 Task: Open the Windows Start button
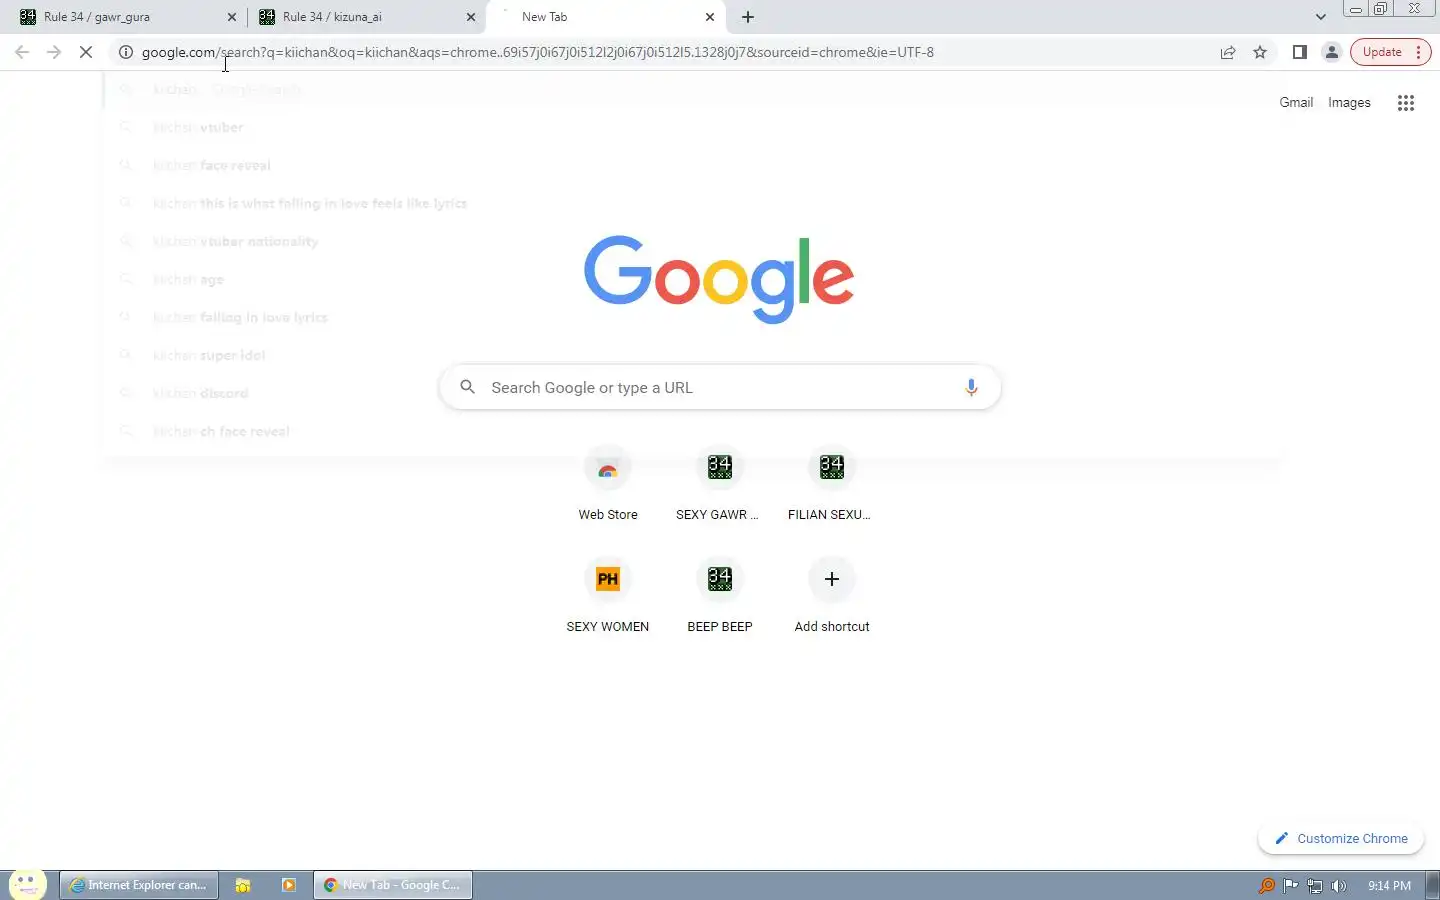[27, 884]
